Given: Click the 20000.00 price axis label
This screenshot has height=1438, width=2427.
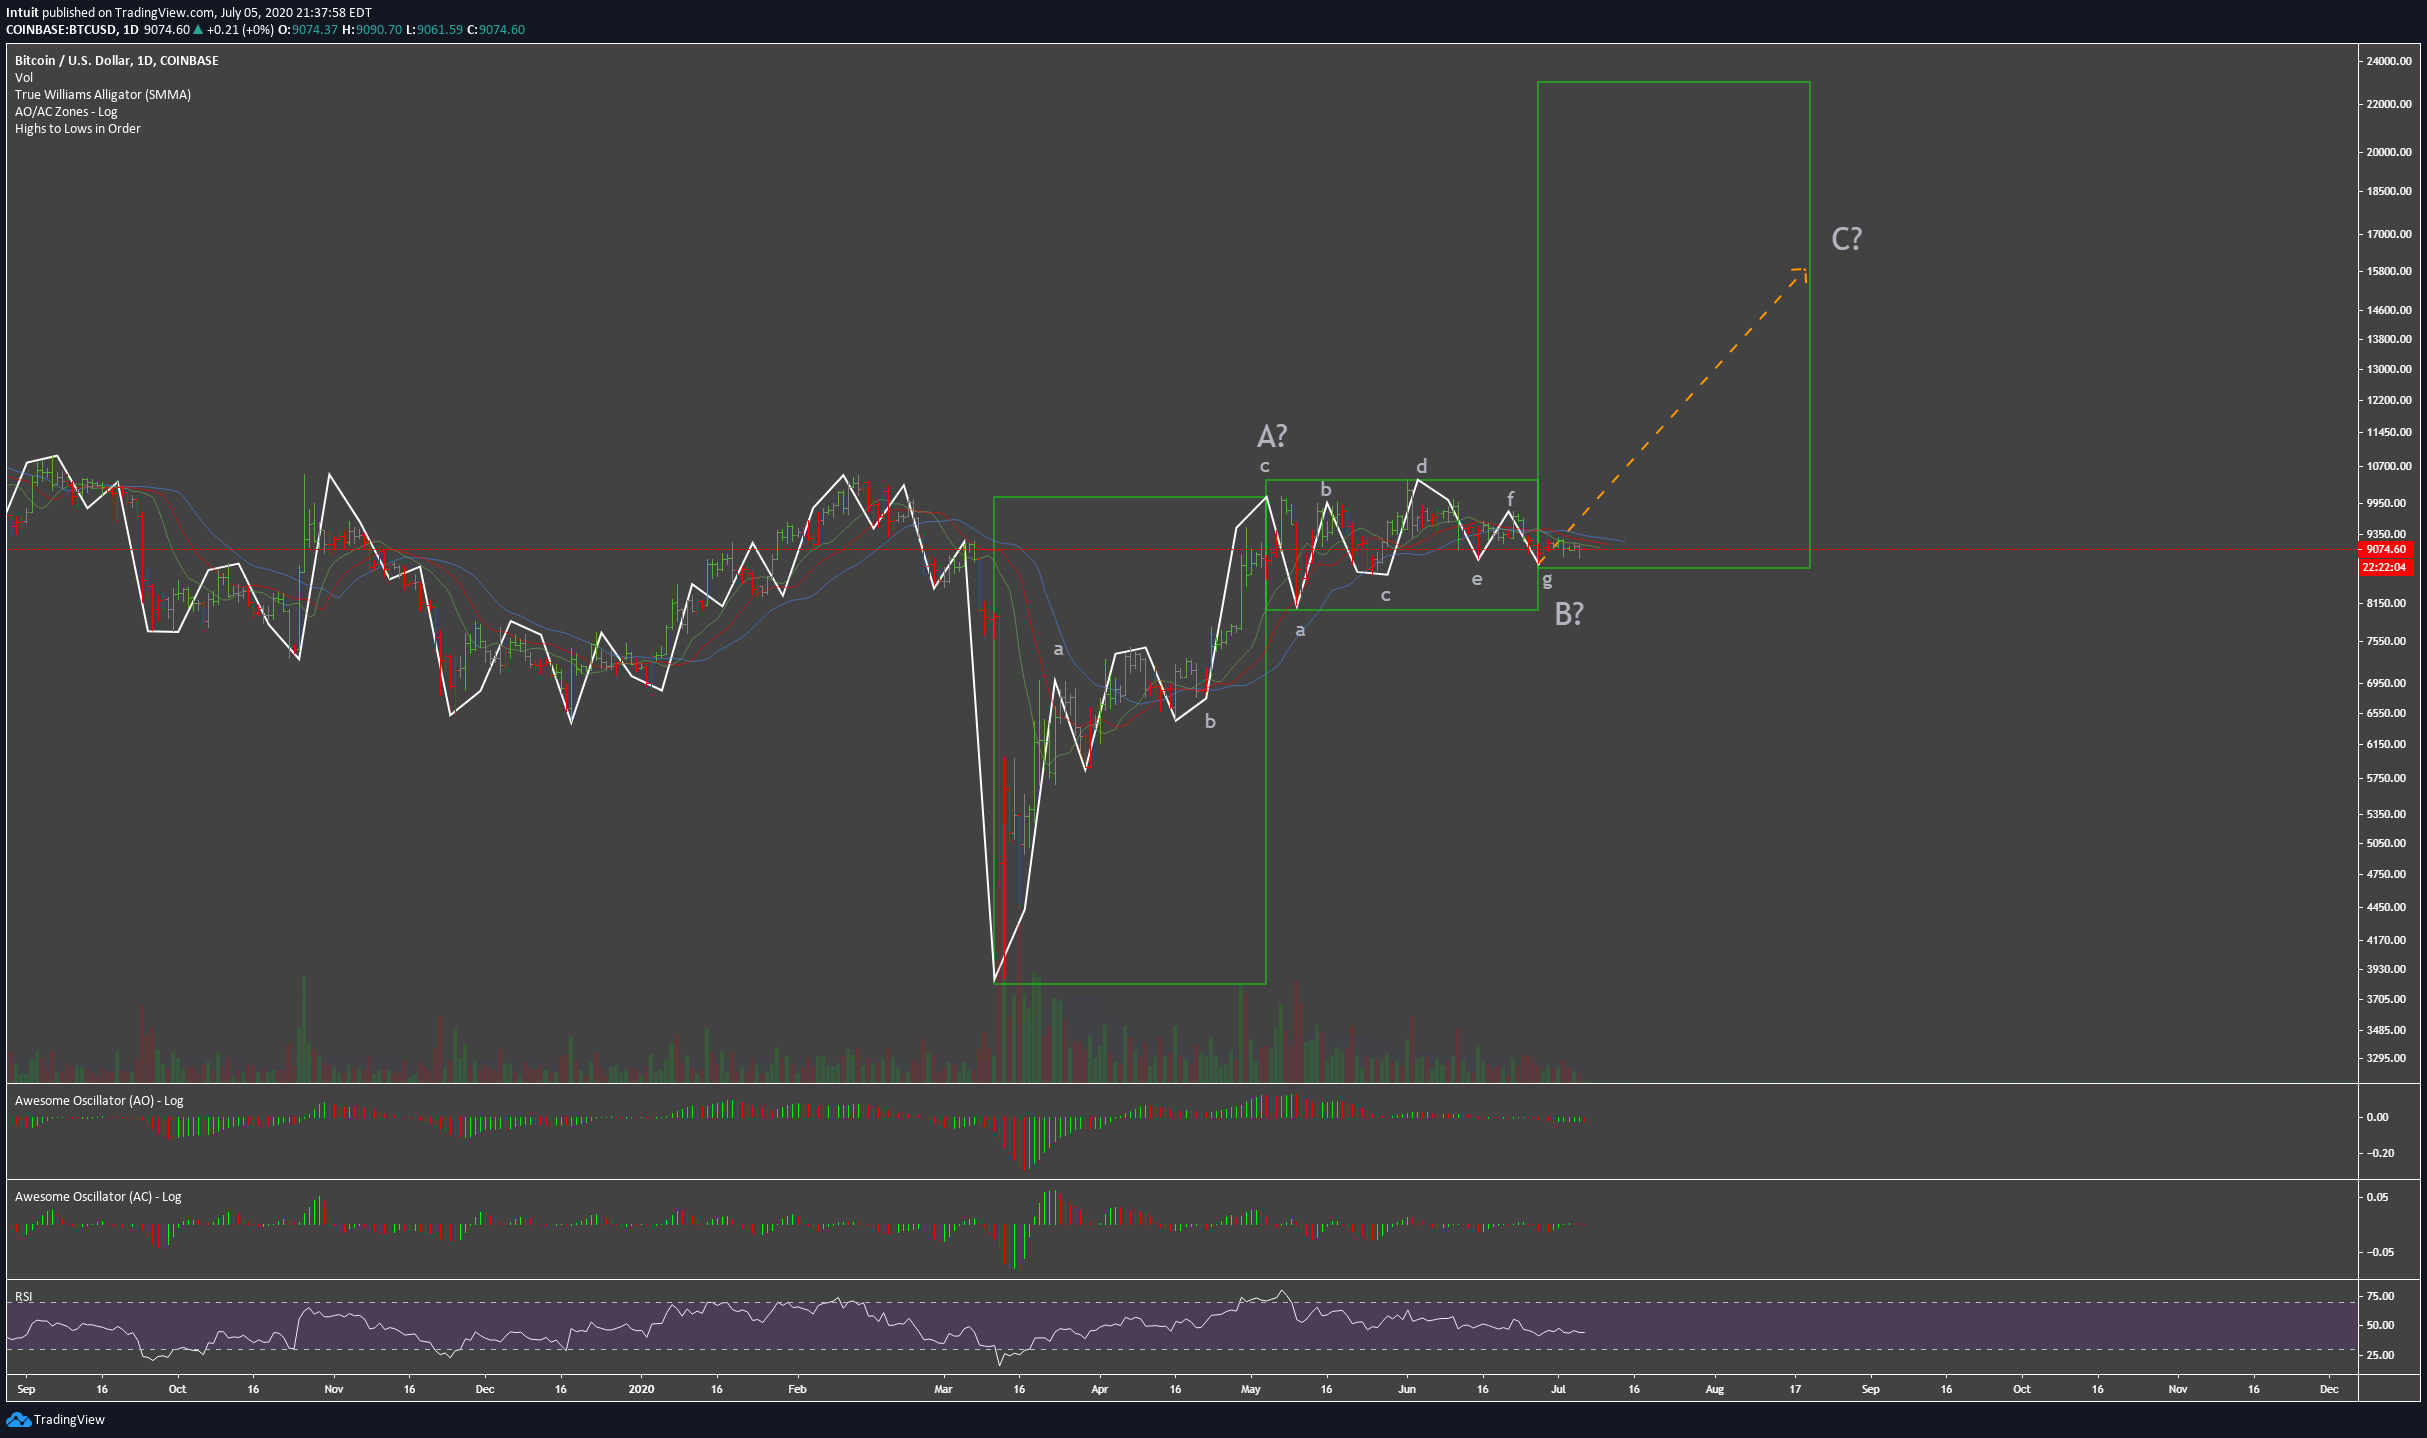Looking at the screenshot, I should pyautogui.click(x=2388, y=152).
